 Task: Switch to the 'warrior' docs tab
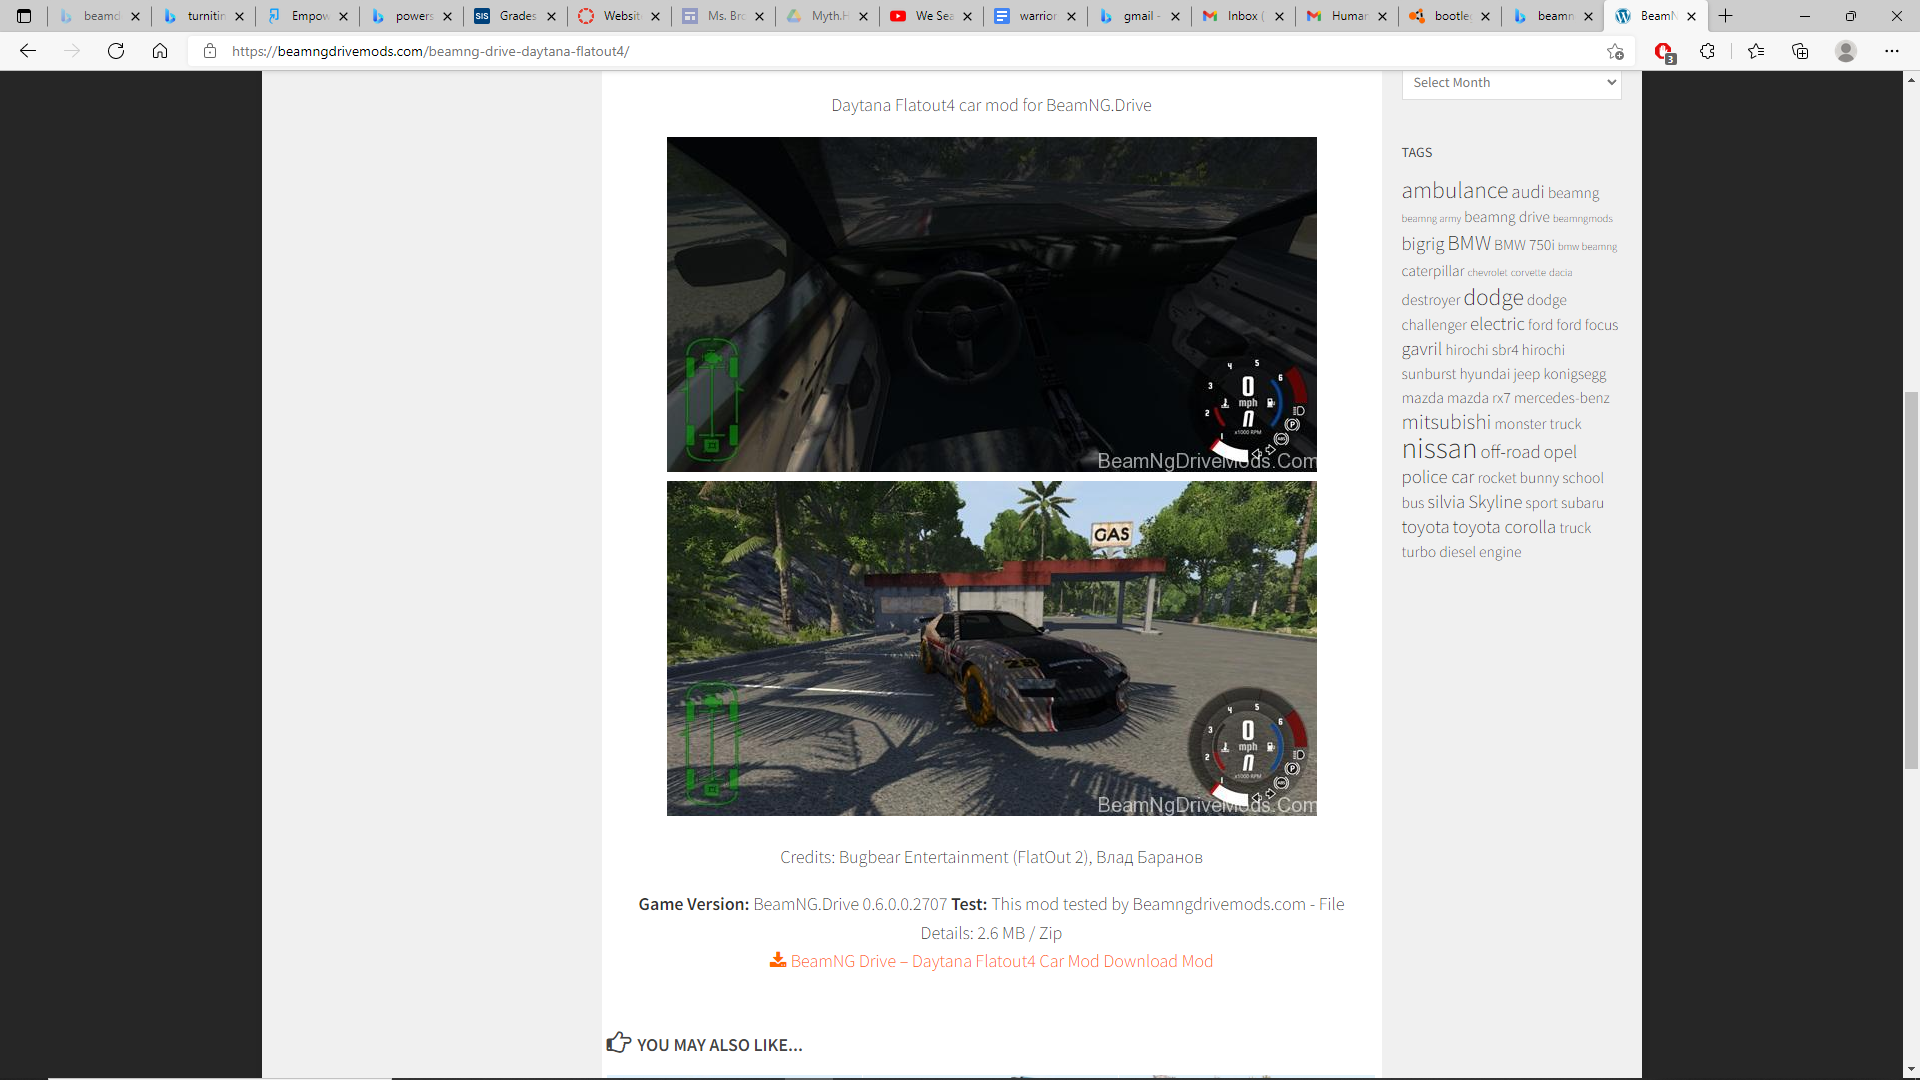(x=1035, y=16)
